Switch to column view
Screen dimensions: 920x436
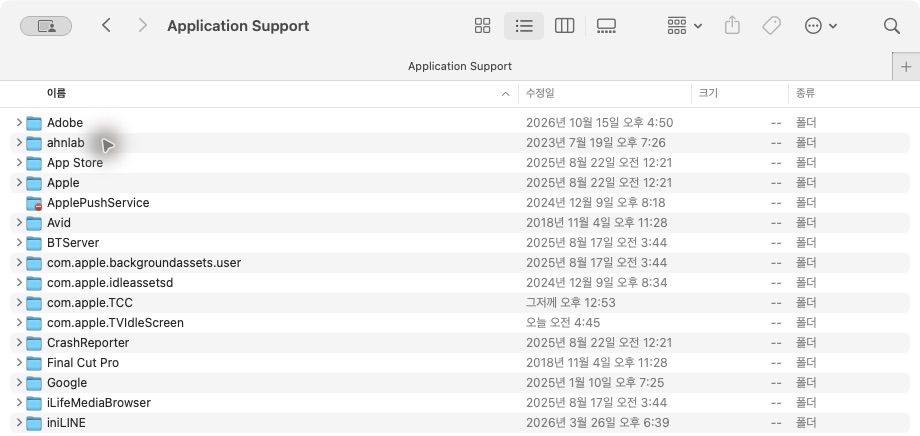pyautogui.click(x=564, y=26)
